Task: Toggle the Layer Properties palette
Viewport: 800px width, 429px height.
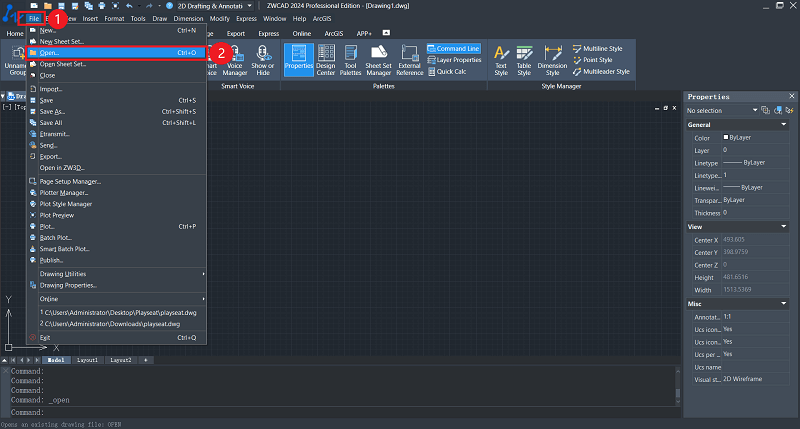Action: [x=453, y=60]
